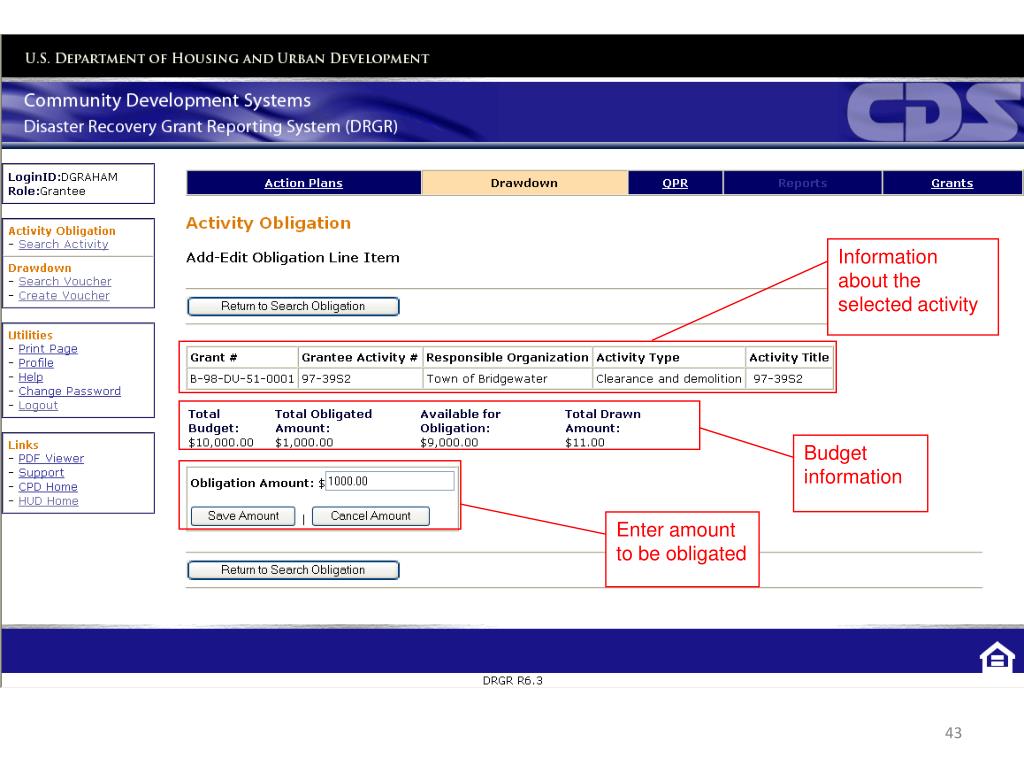Click into the Obligation Amount input field
This screenshot has width=1024, height=768.
click(389, 481)
